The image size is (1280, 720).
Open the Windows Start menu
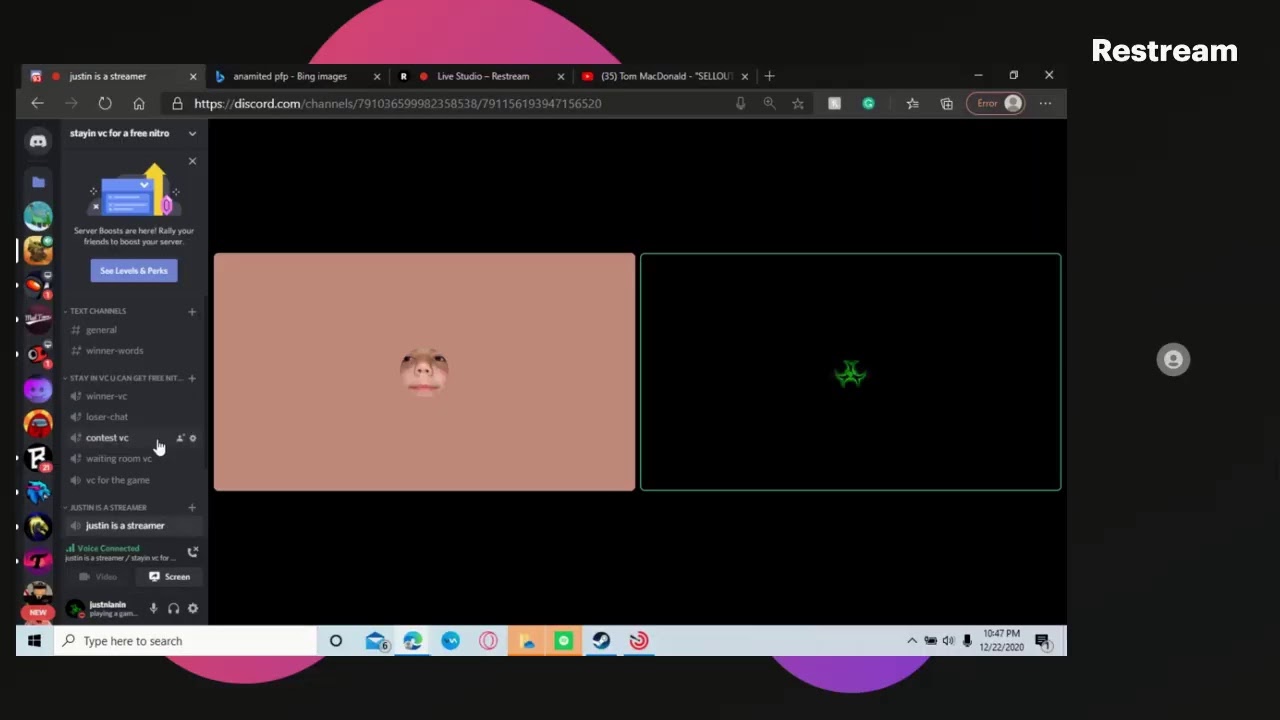(x=34, y=641)
